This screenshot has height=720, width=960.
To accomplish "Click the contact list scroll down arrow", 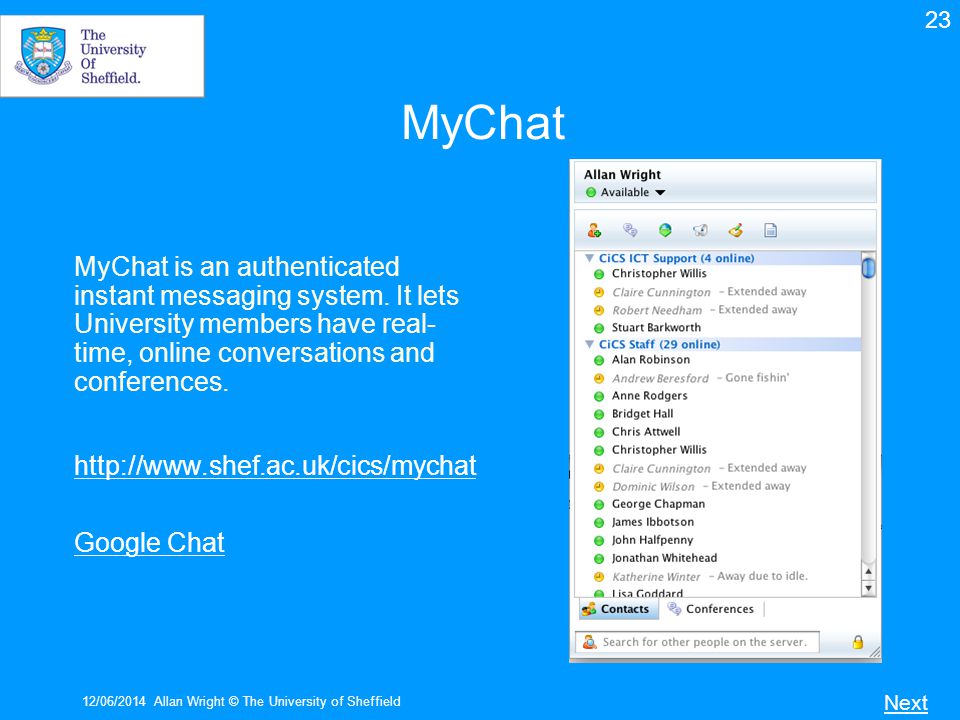I will click(x=868, y=588).
